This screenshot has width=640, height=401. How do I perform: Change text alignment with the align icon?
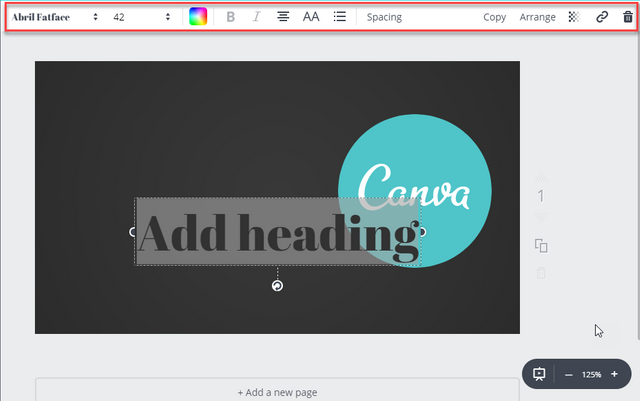point(283,17)
